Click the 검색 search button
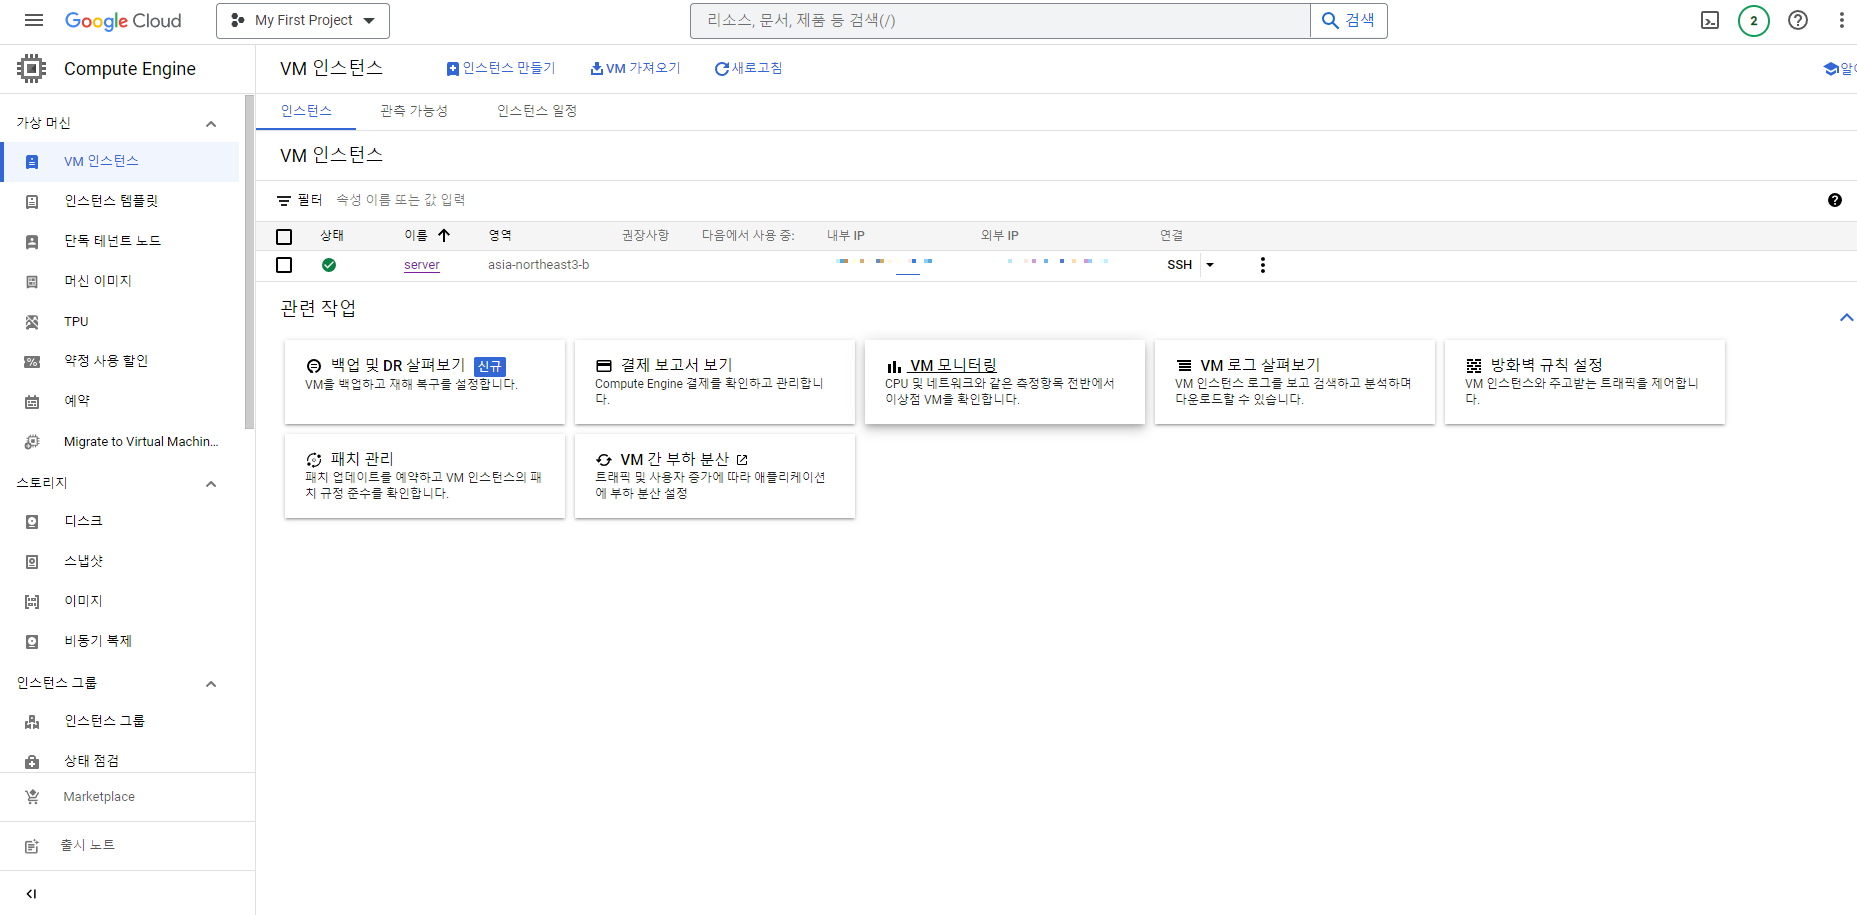Viewport: 1857px width, 915px height. click(x=1349, y=20)
